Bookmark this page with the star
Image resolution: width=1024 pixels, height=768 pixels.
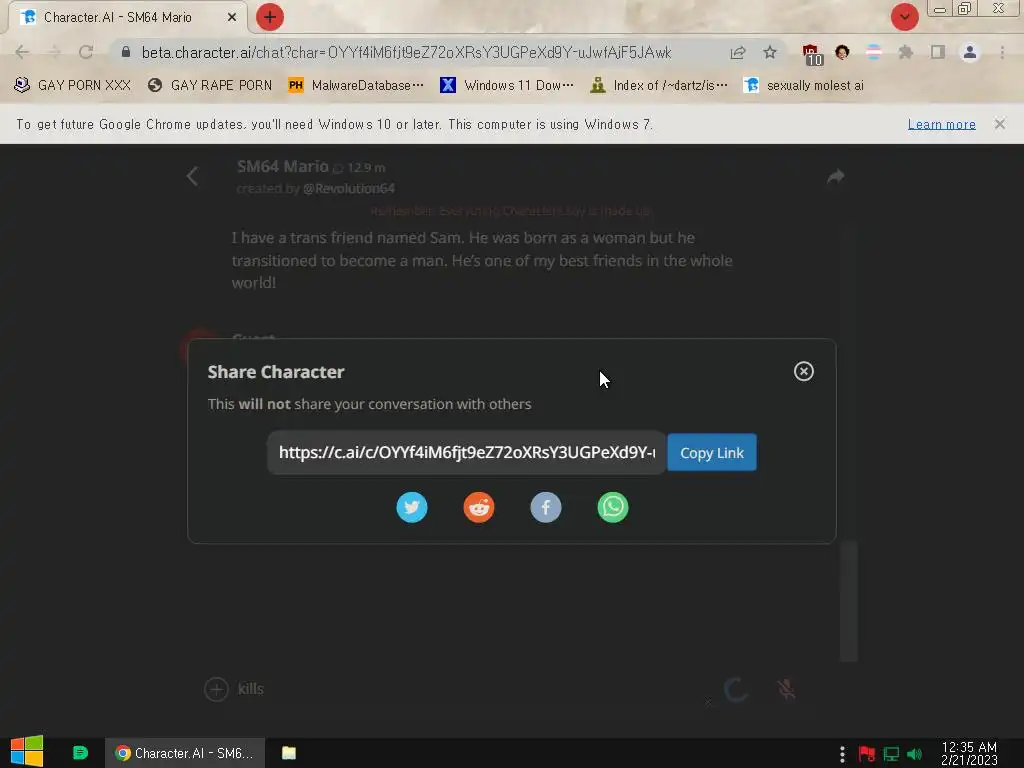click(770, 52)
